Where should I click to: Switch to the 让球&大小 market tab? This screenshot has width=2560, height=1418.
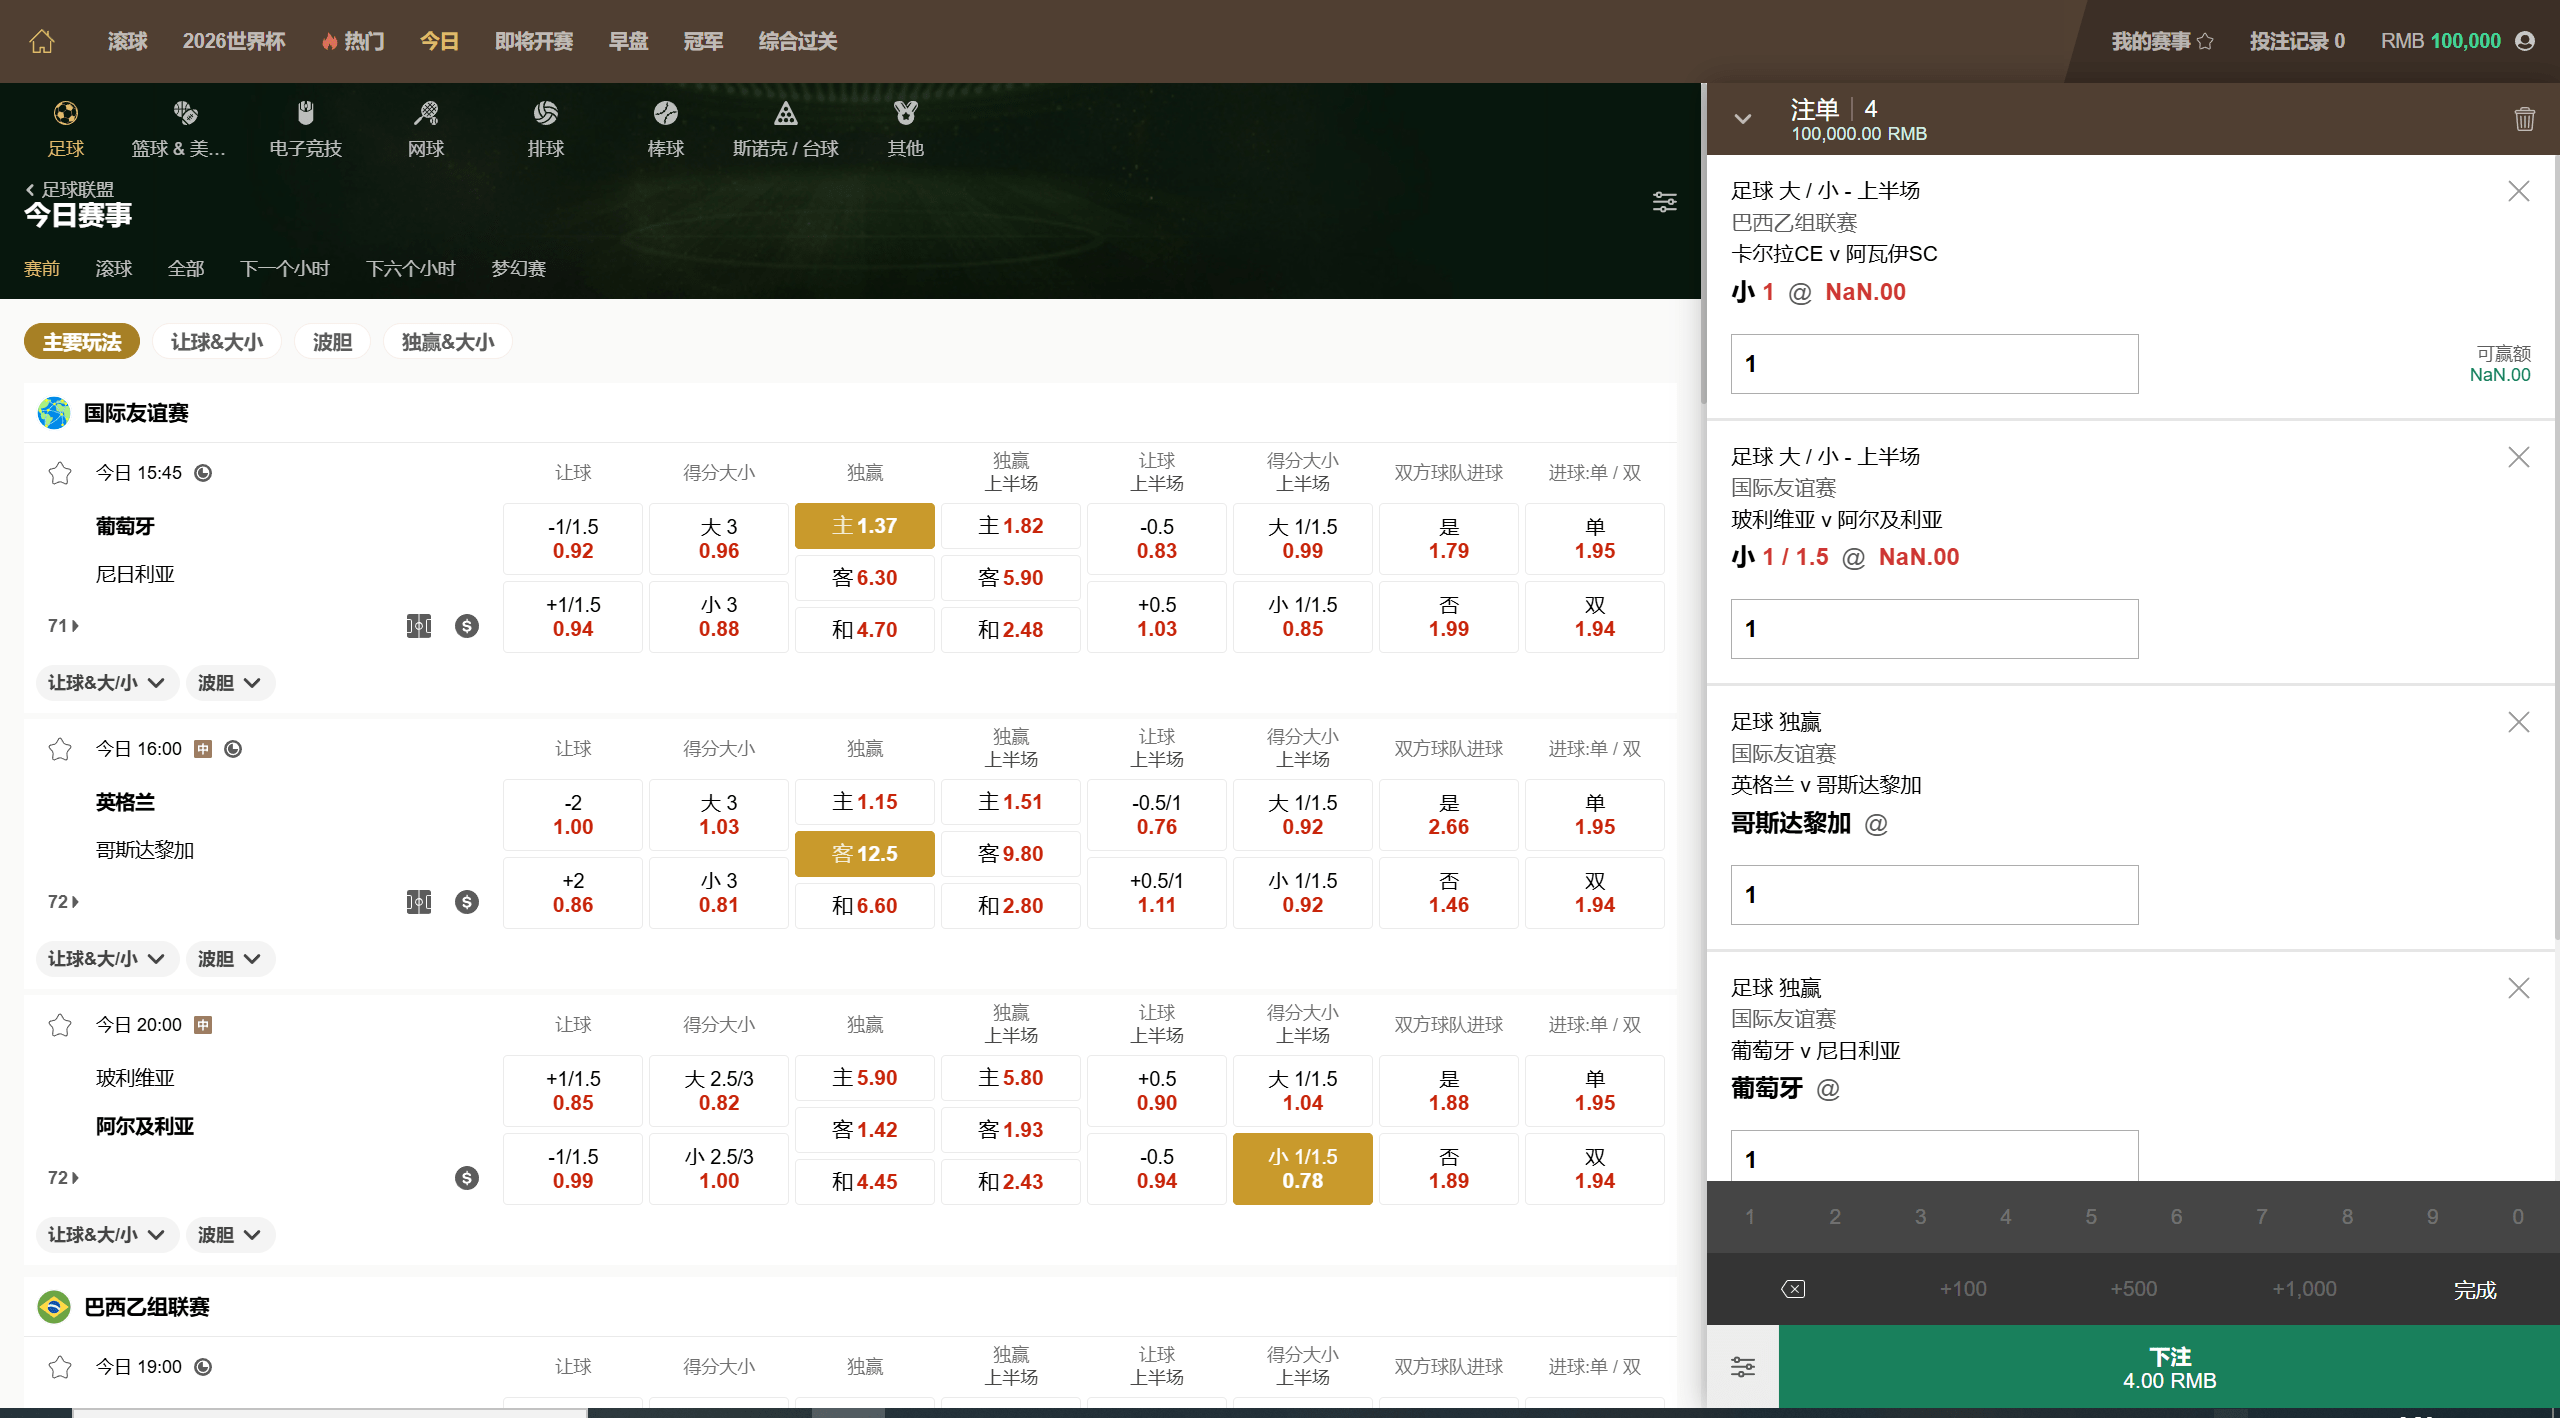pos(217,342)
